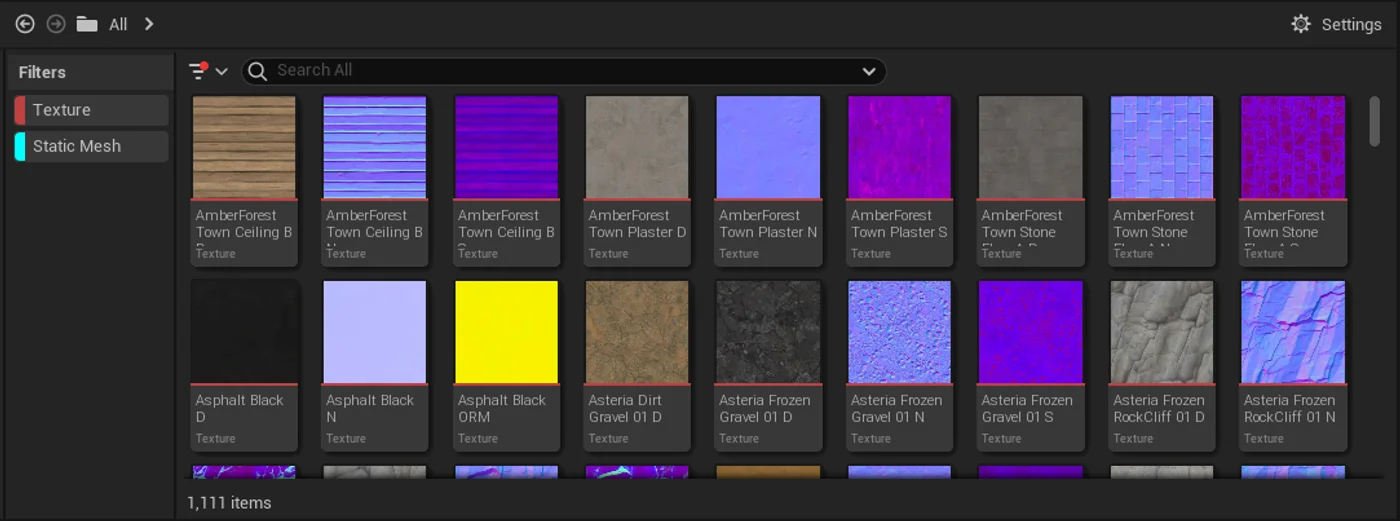Expand the chevron after the All breadcrumb
This screenshot has height=521, width=1400.
click(149, 24)
